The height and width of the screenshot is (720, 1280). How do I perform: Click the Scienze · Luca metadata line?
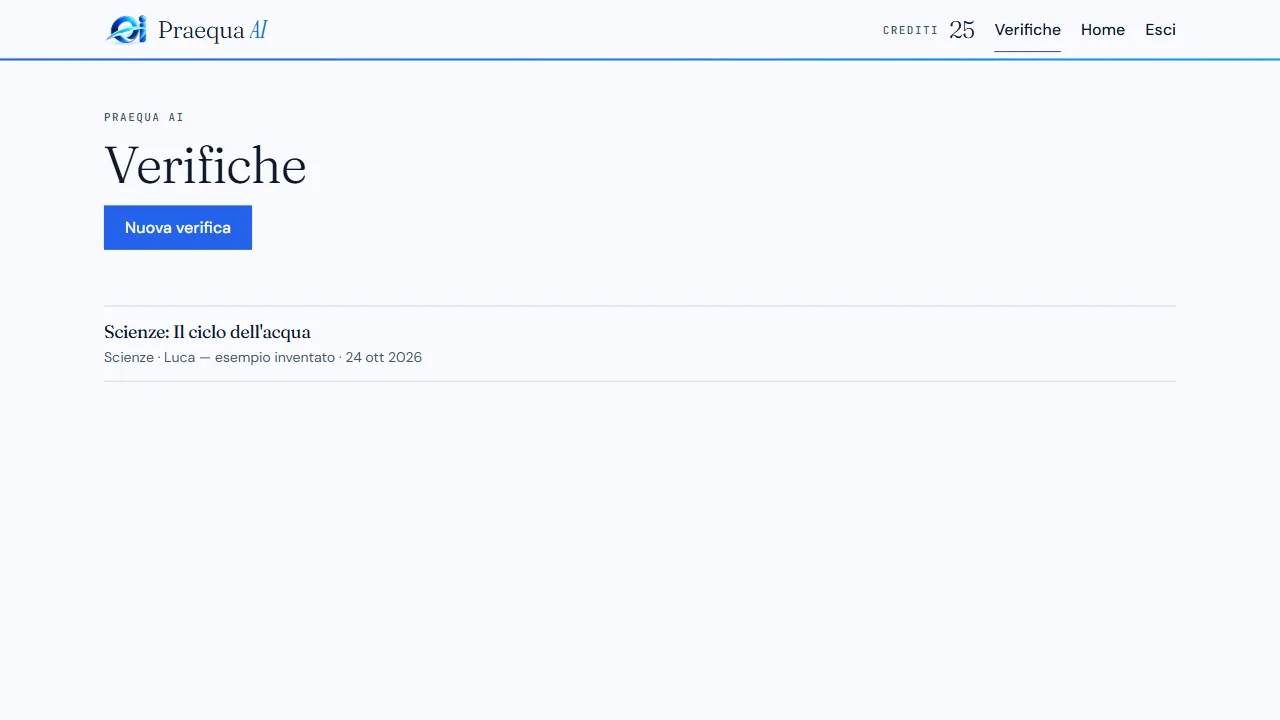[x=263, y=357]
